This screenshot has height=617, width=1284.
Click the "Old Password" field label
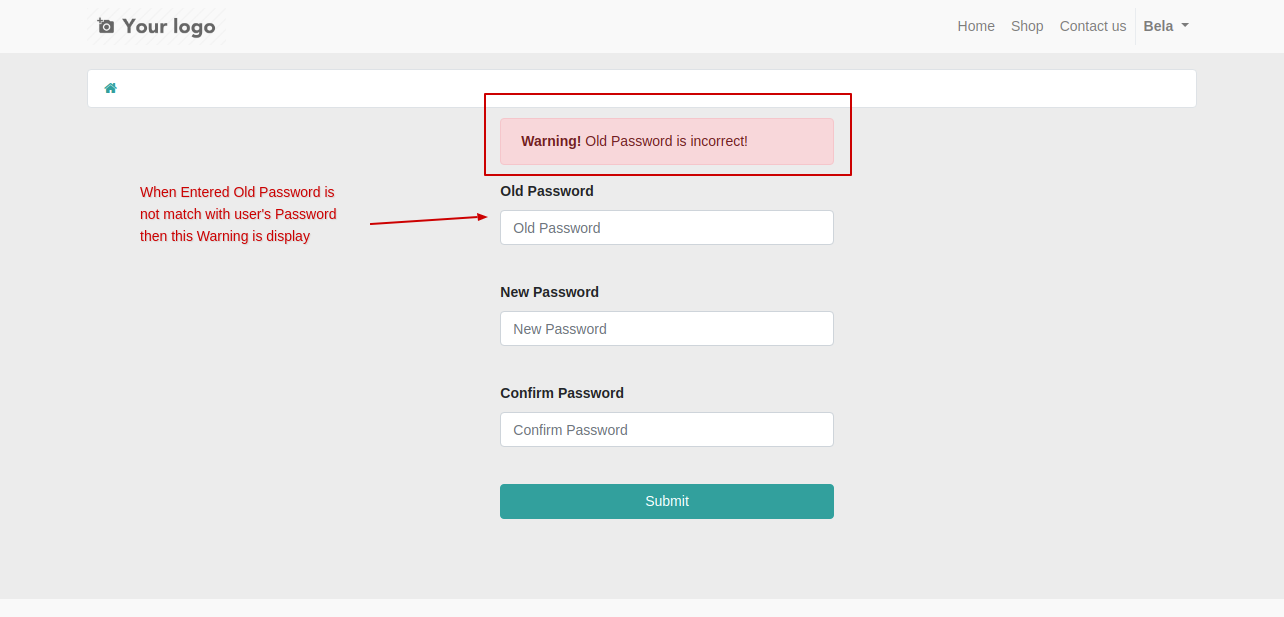(547, 191)
